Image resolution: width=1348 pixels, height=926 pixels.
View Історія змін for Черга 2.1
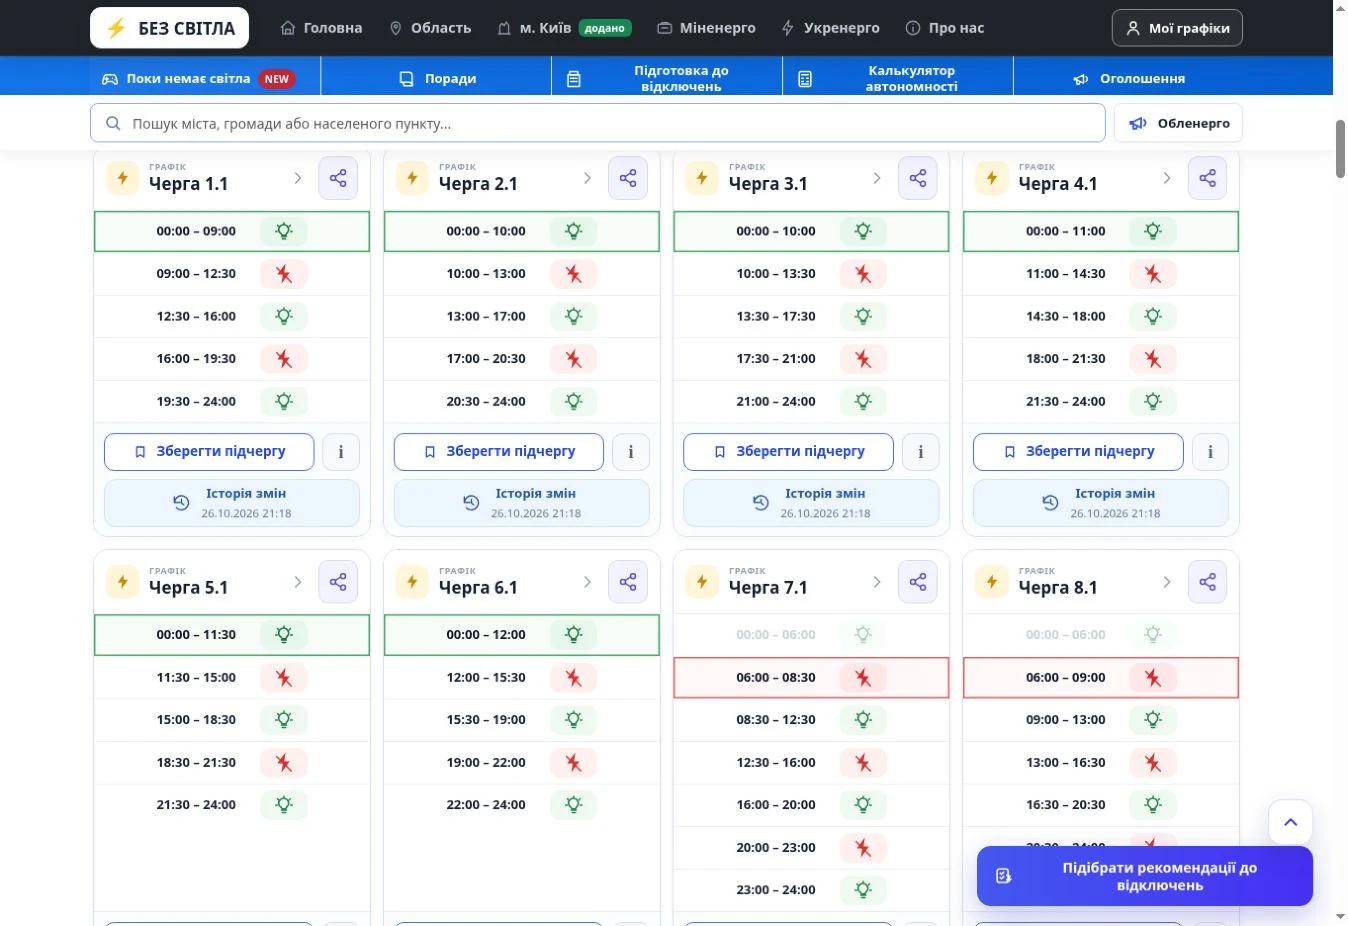pos(522,503)
